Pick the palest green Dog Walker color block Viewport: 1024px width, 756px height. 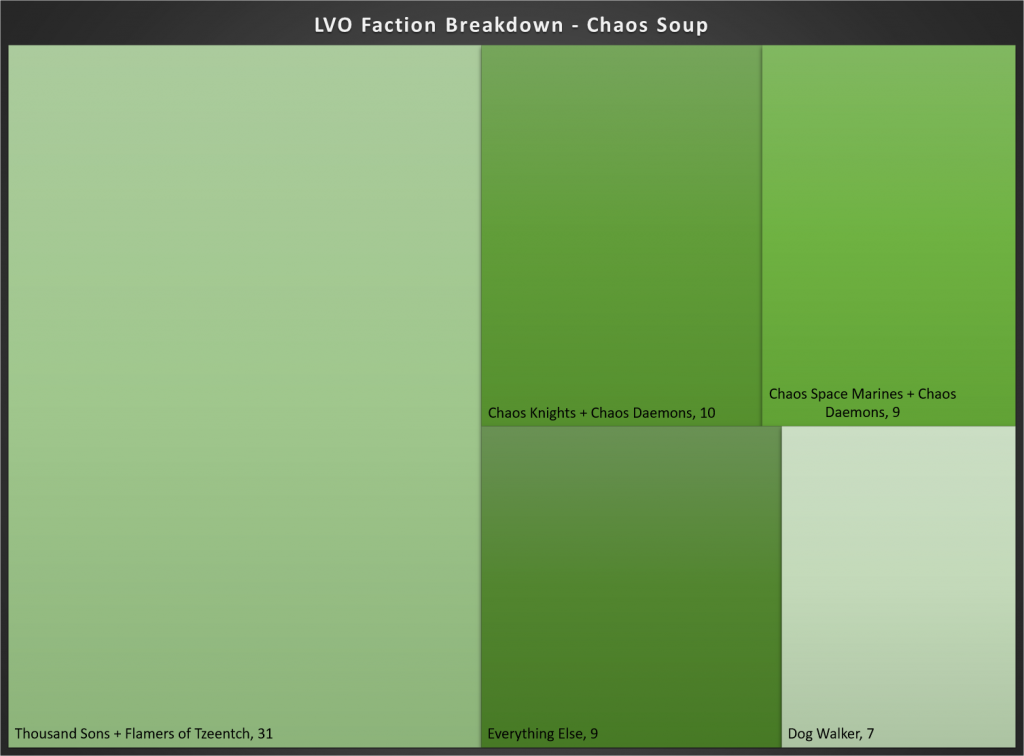[x=898, y=500]
